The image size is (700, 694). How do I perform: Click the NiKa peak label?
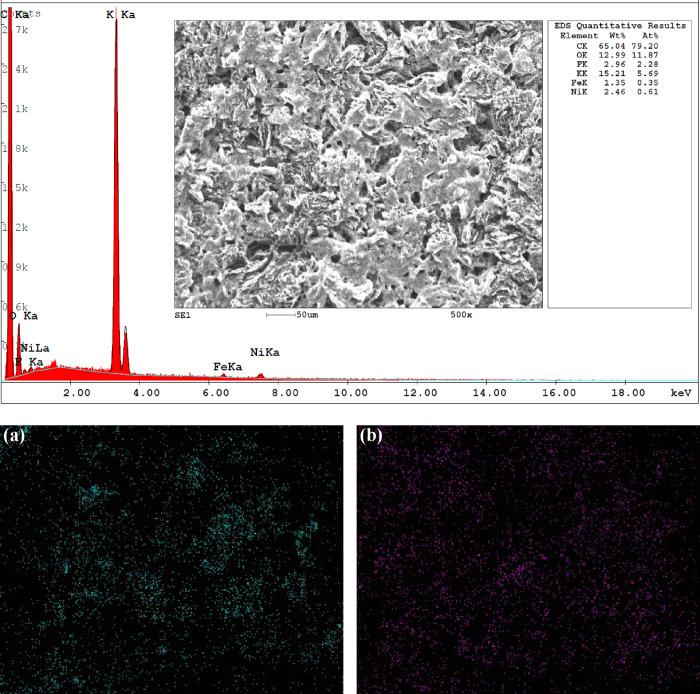(x=265, y=352)
